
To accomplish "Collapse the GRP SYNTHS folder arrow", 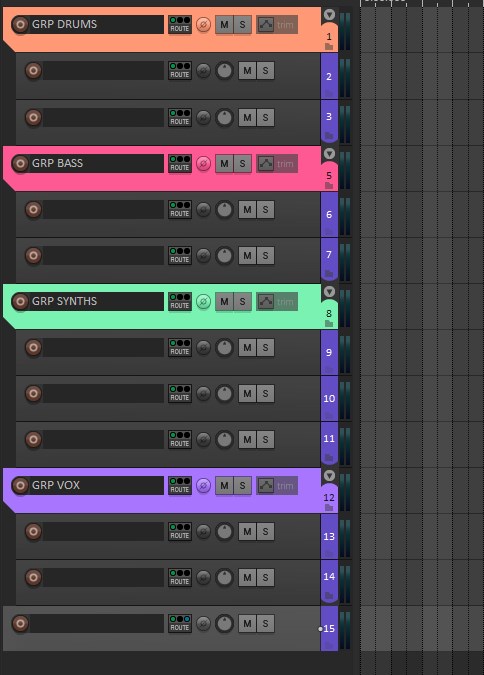I will 329,292.
